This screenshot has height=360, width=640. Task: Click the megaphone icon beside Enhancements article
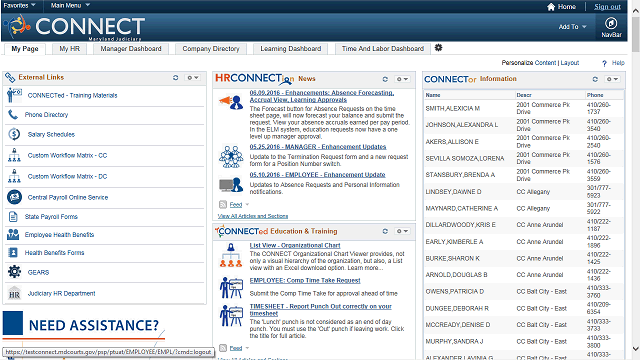[x=231, y=102]
